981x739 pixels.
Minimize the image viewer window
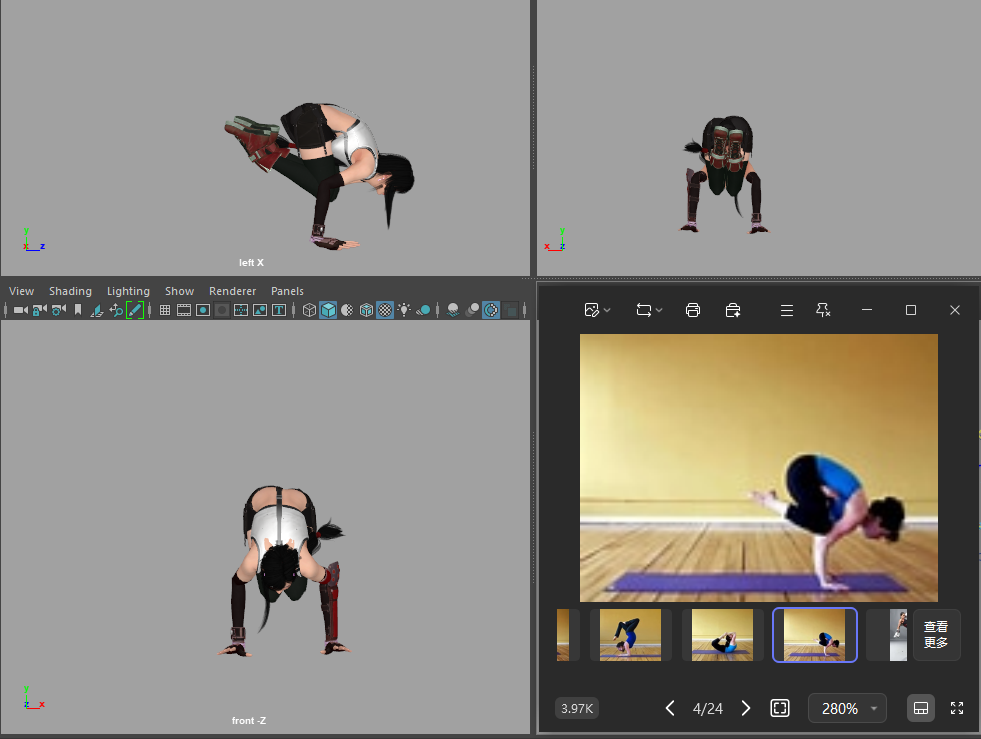(x=867, y=310)
